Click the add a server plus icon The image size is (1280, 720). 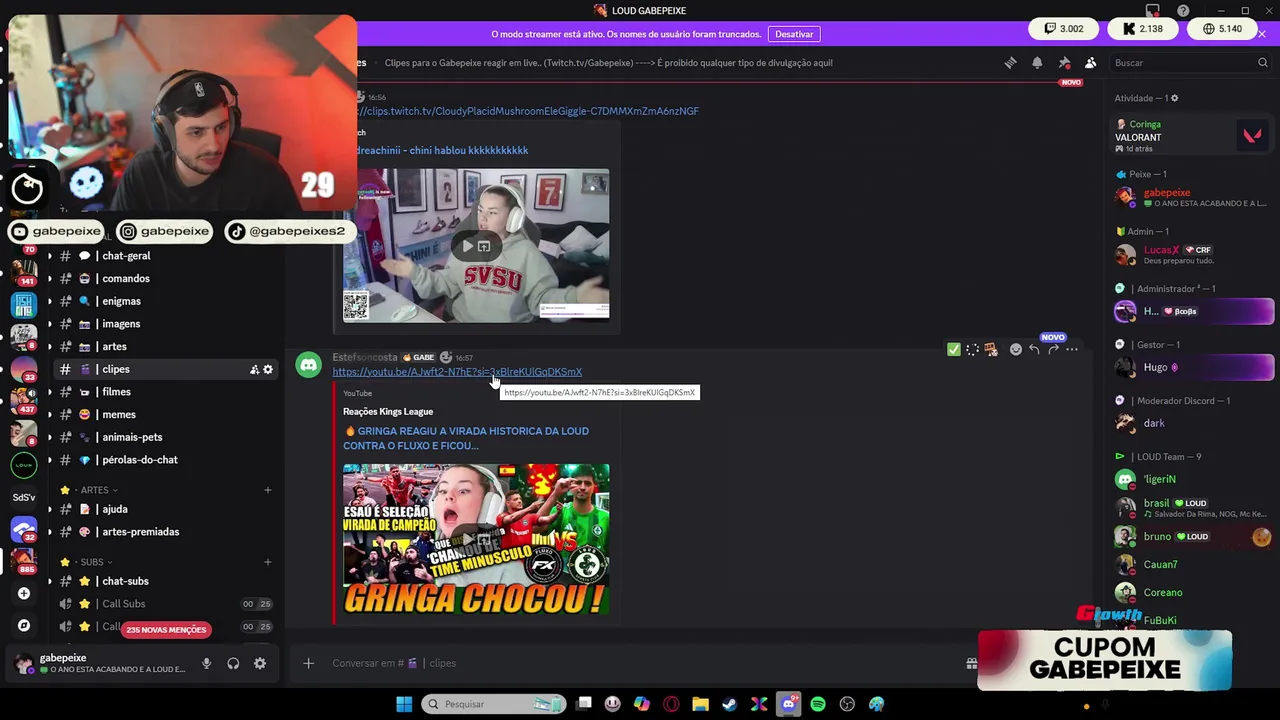click(24, 593)
